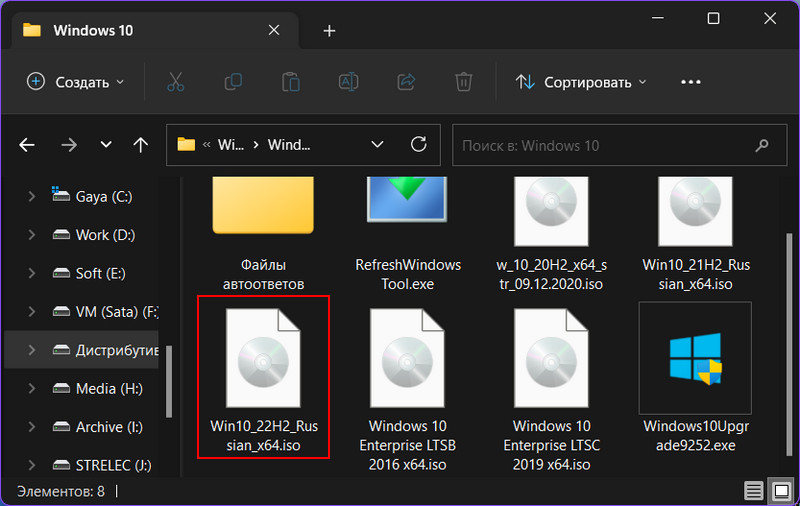Go up one folder level
800x506 pixels.
[140, 145]
